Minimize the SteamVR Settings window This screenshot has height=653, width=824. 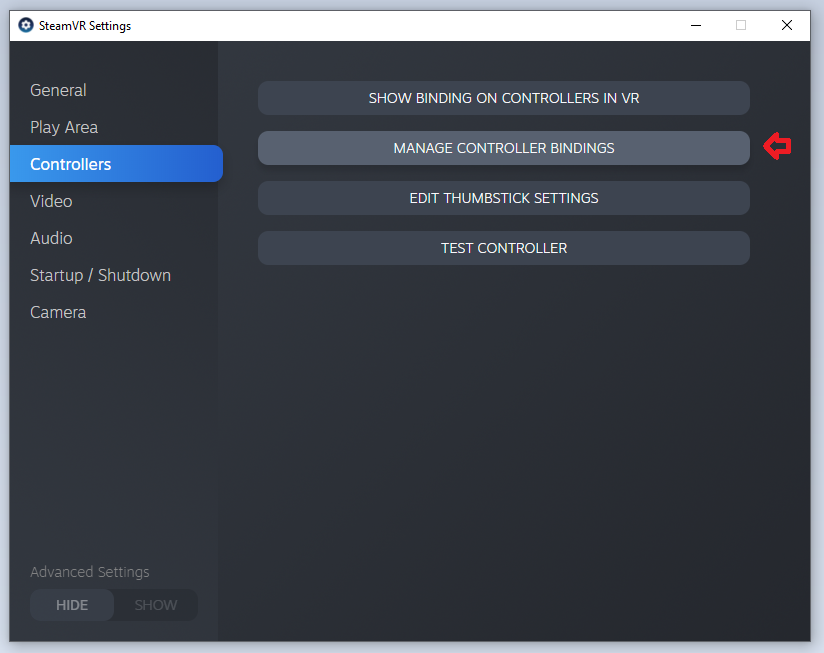click(x=696, y=25)
